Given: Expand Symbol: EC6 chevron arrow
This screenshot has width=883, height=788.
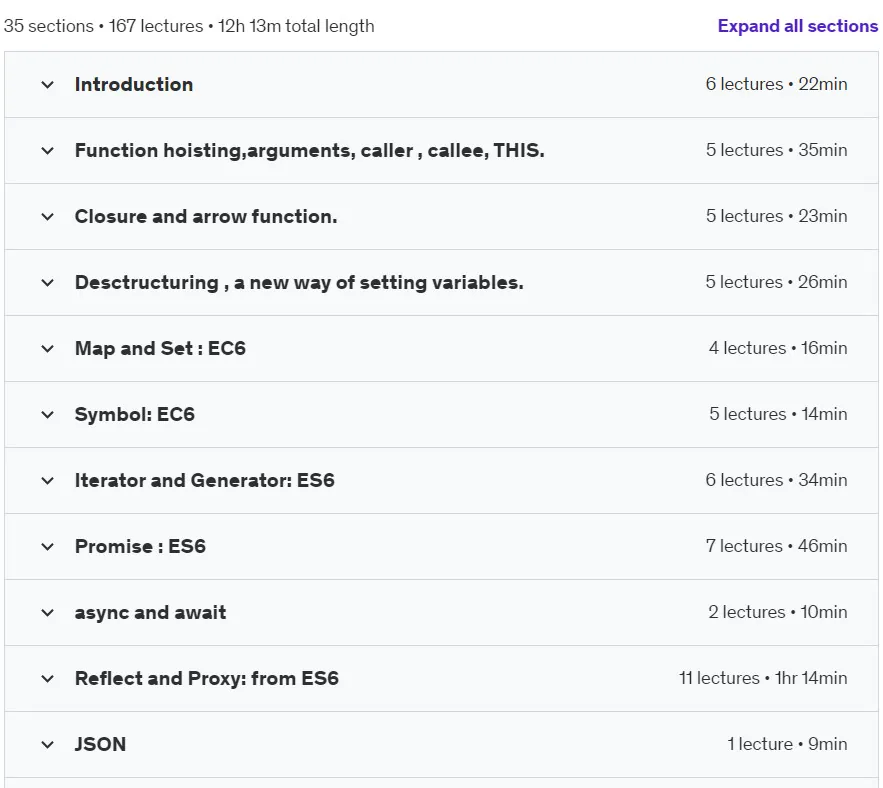Looking at the screenshot, I should coord(48,415).
